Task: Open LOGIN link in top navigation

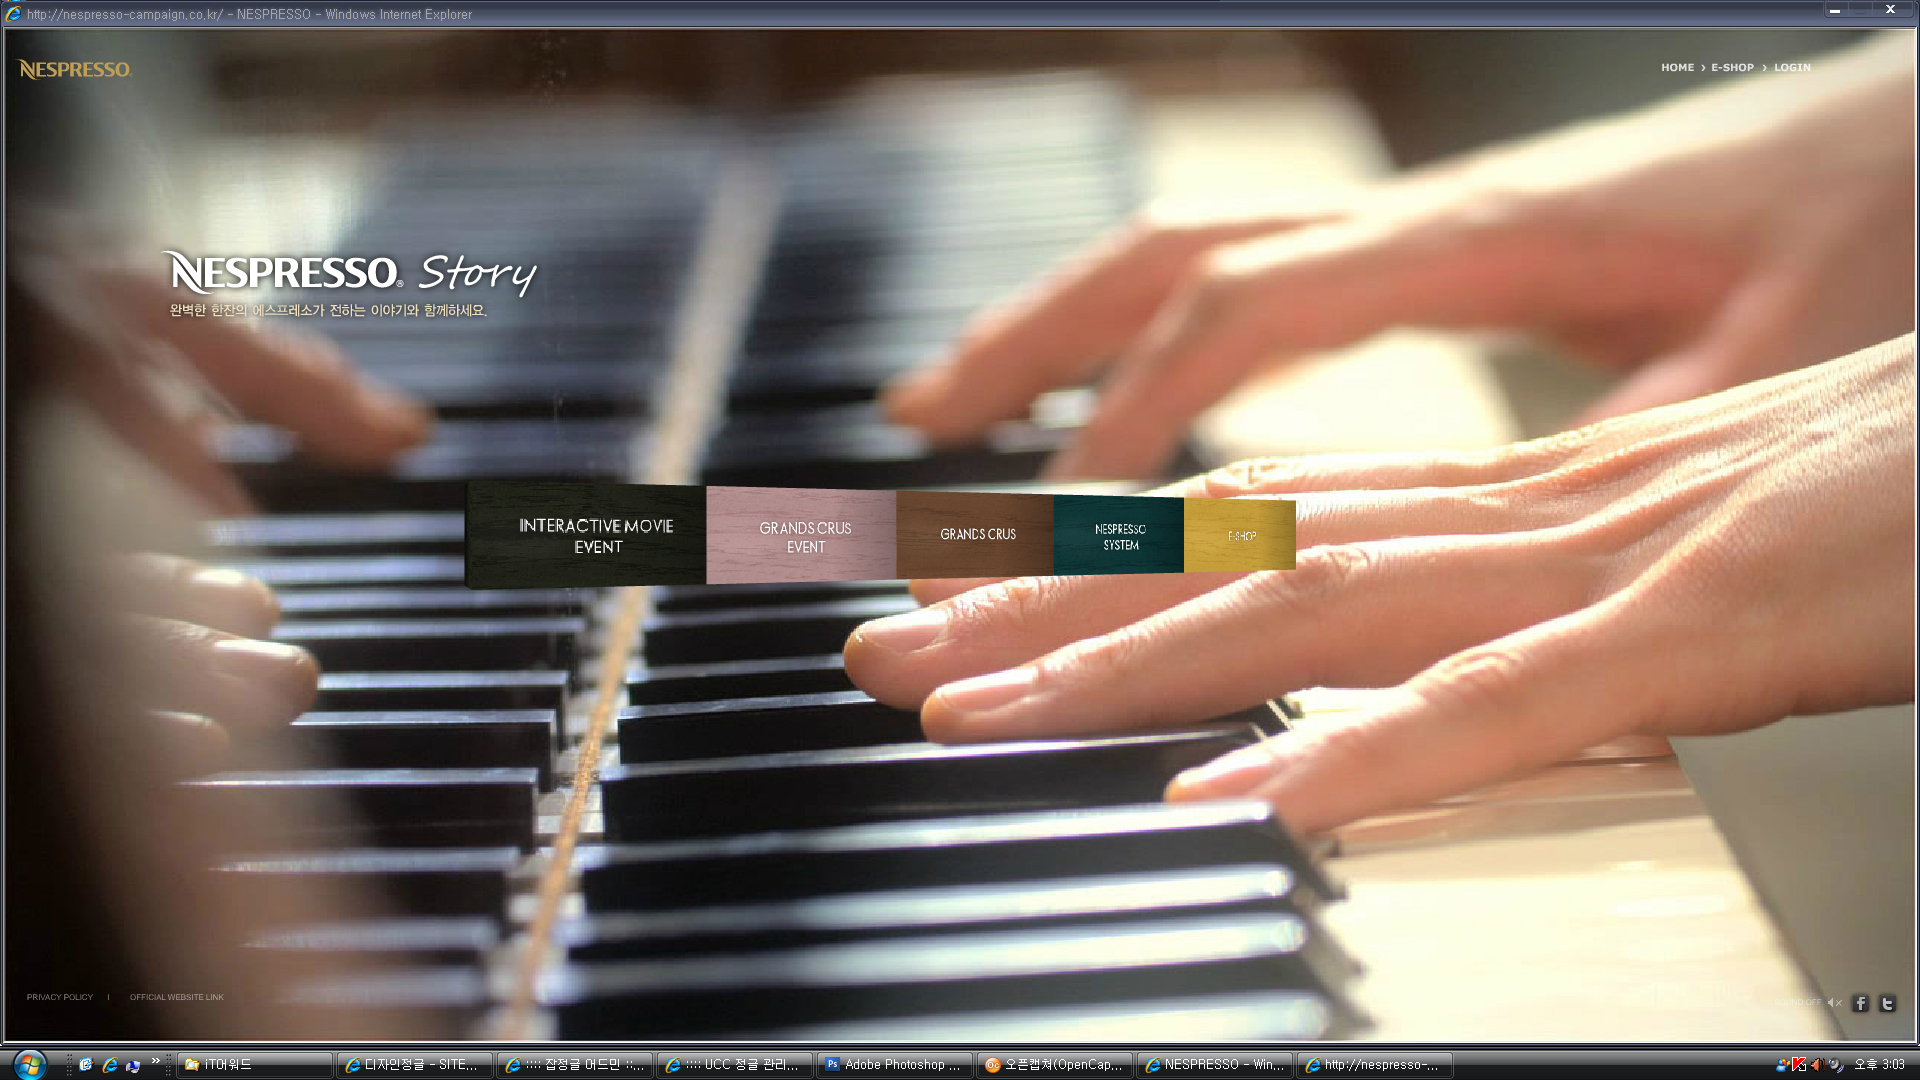Action: [x=1792, y=68]
